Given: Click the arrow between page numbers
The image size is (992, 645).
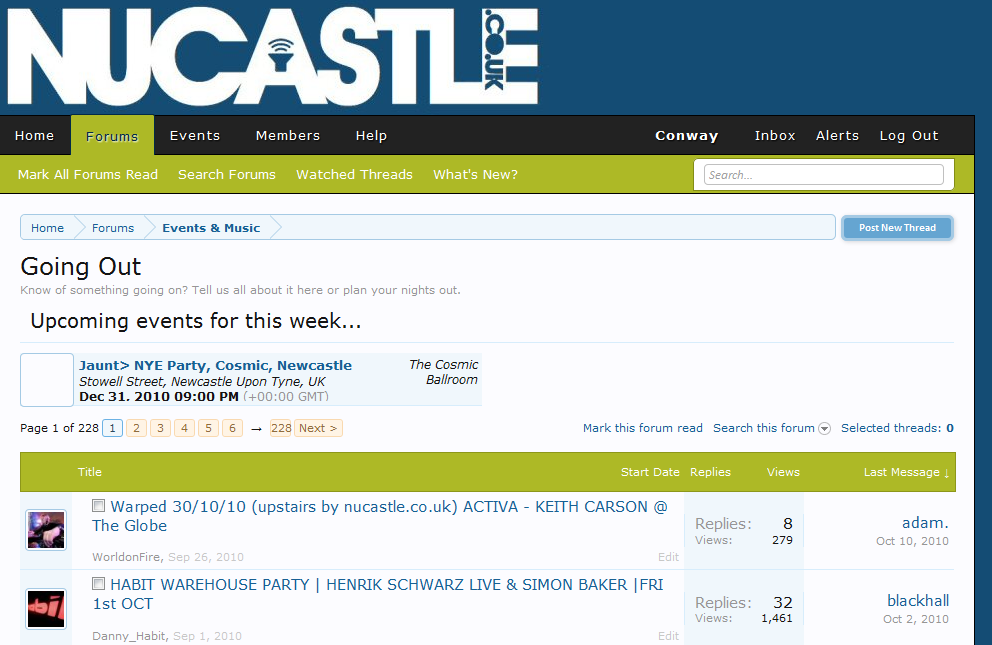Looking at the screenshot, I should (256, 429).
